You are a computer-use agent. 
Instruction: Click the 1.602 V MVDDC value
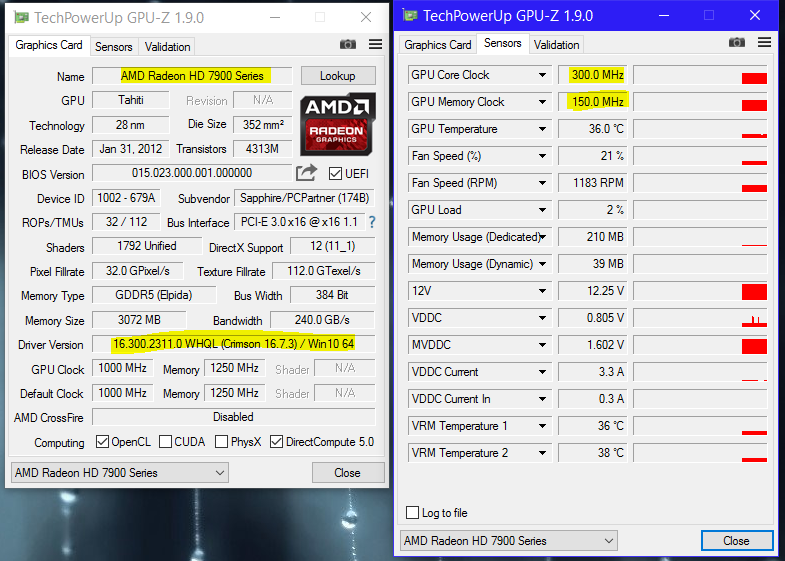593,345
